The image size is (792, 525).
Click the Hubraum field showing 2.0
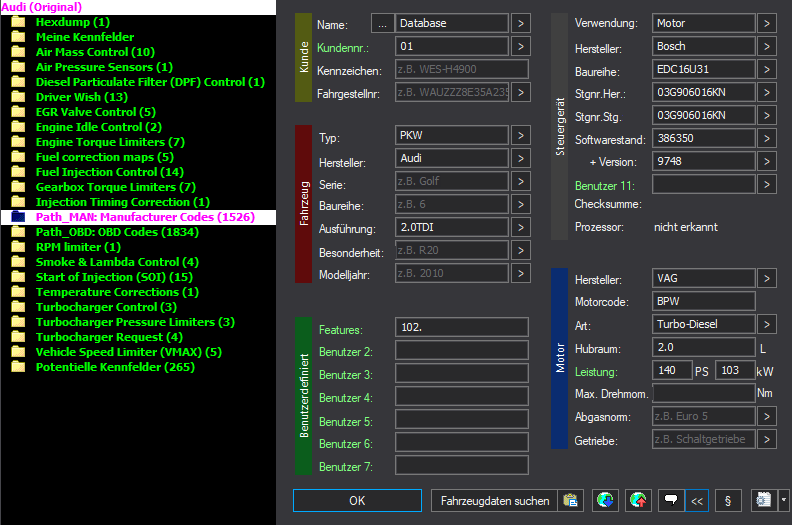pos(704,348)
